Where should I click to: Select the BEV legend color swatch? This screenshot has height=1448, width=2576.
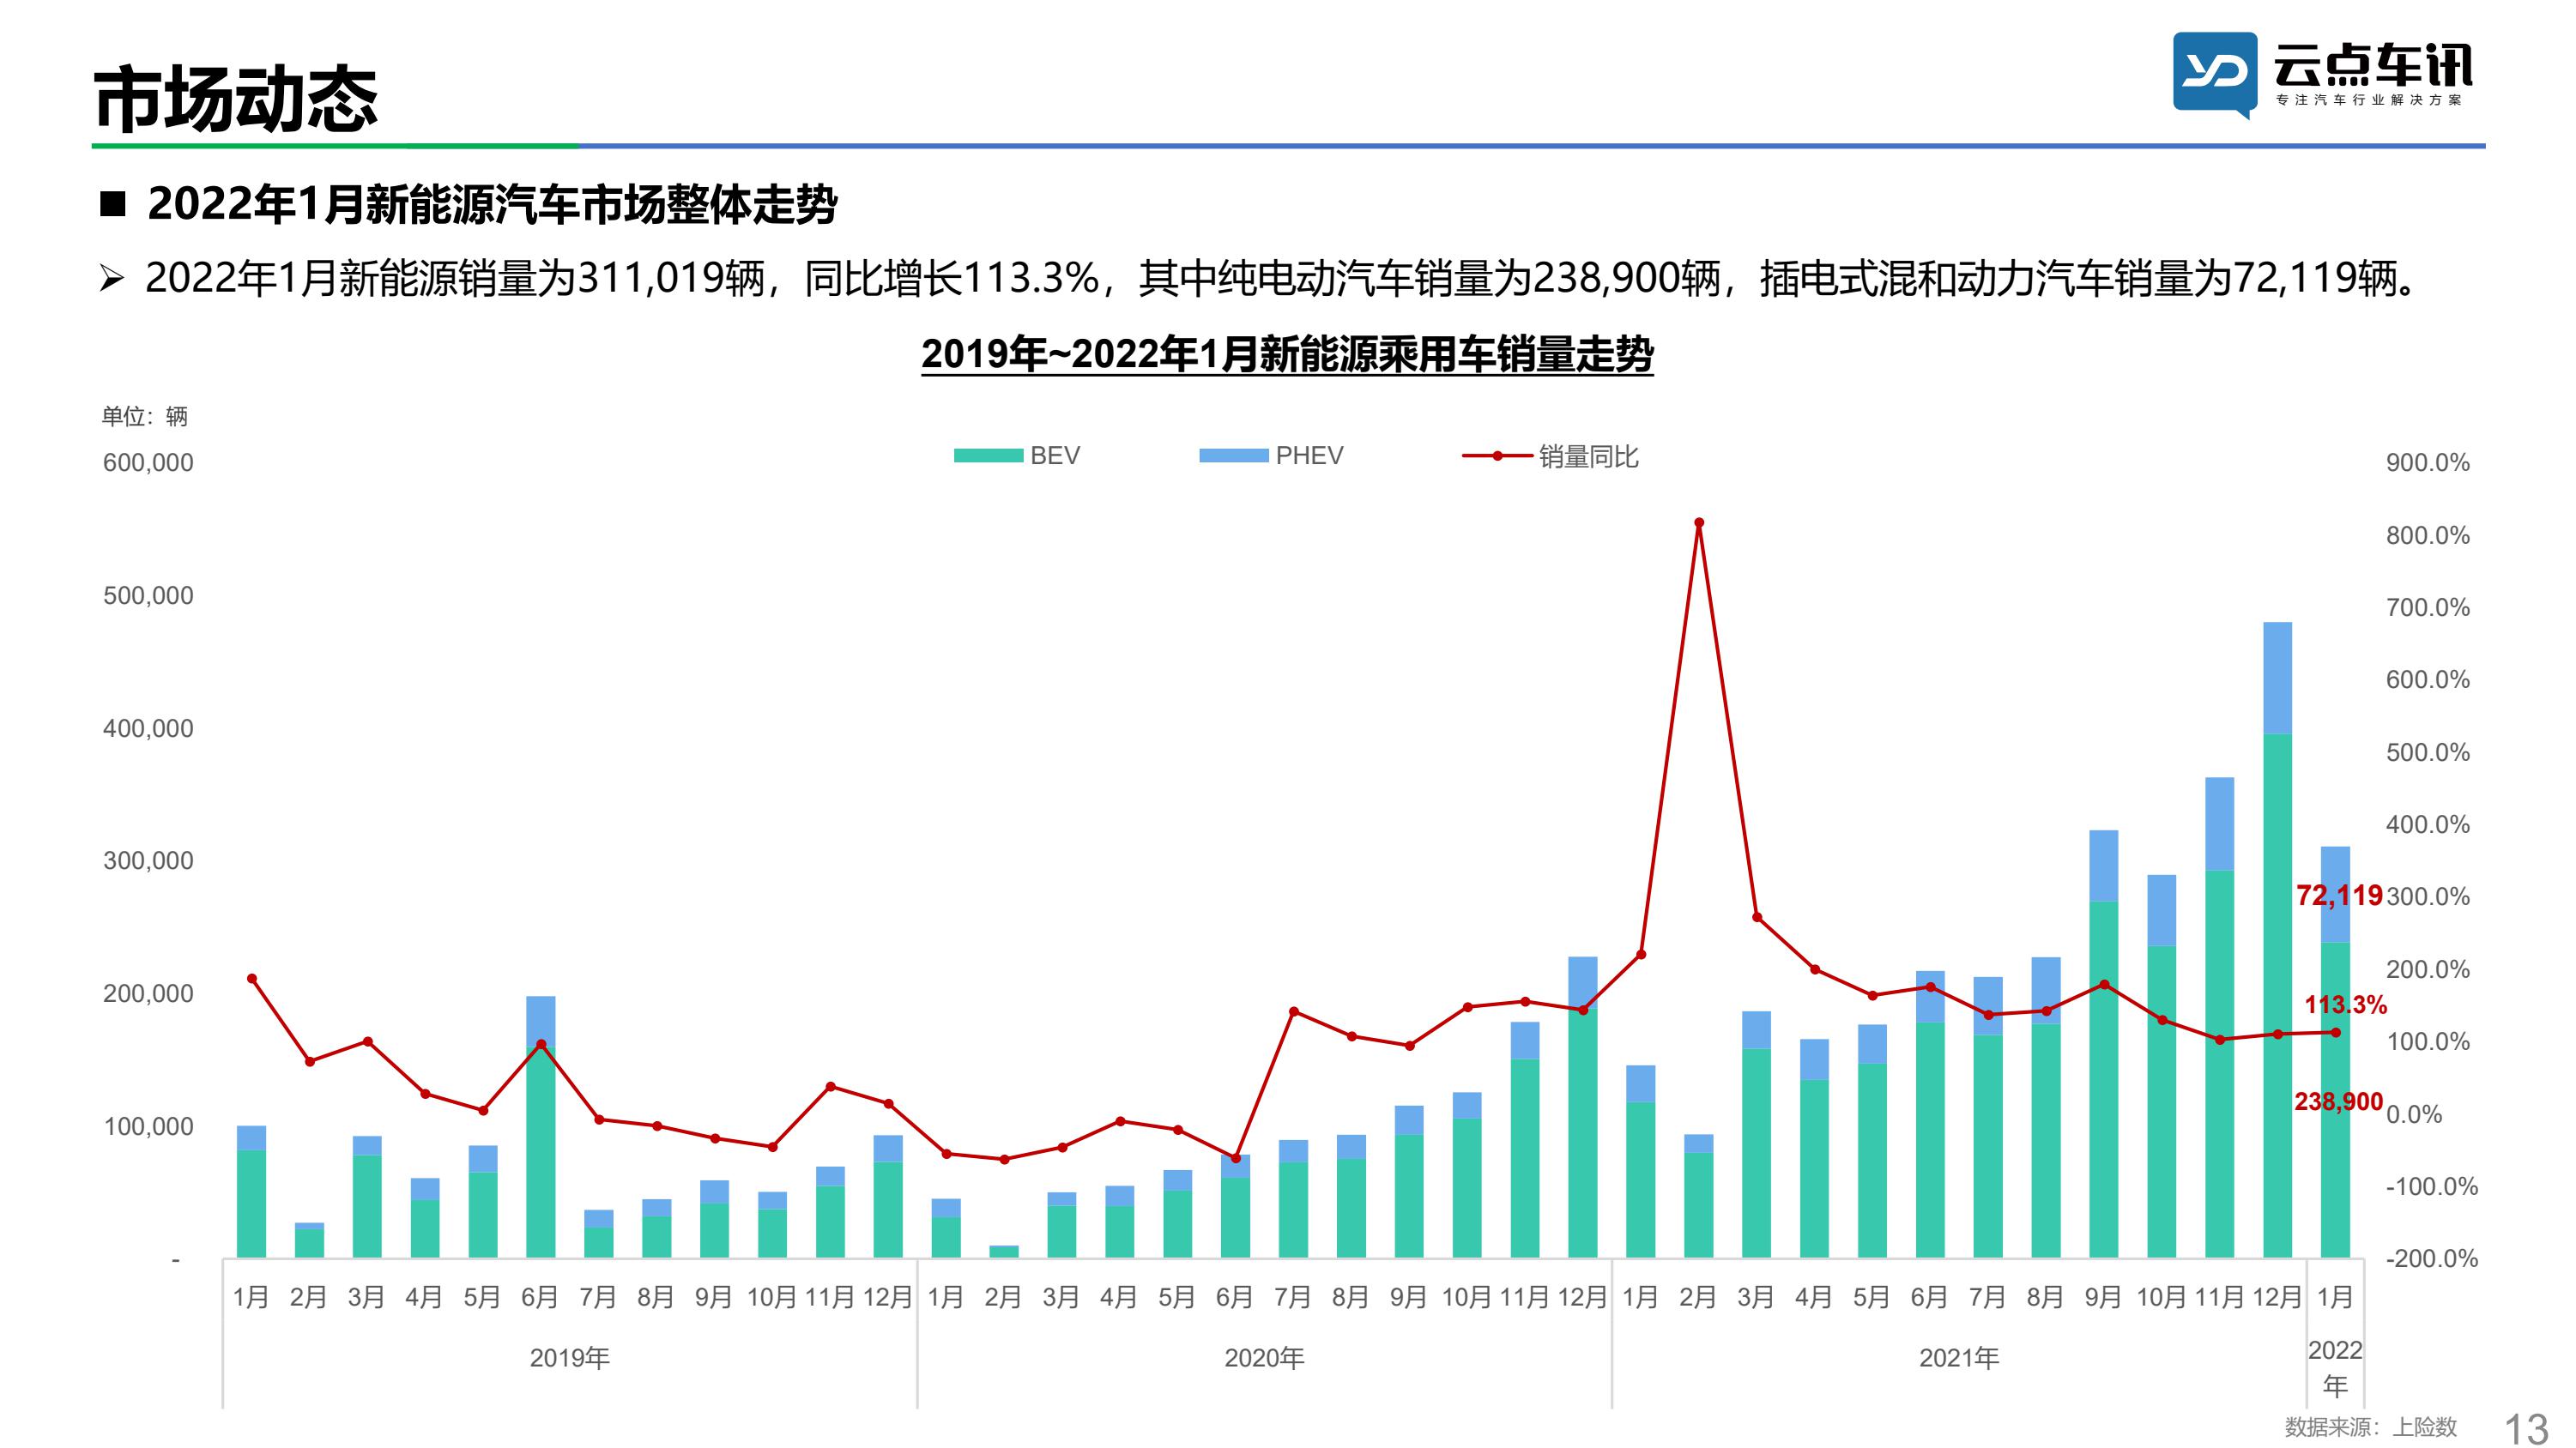point(988,456)
